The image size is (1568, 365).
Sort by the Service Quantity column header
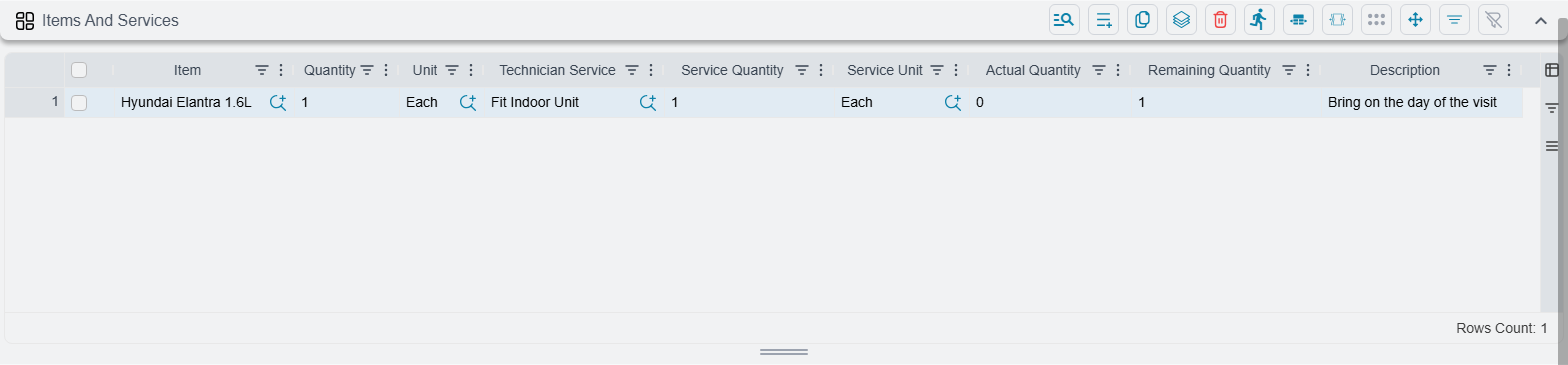click(732, 70)
